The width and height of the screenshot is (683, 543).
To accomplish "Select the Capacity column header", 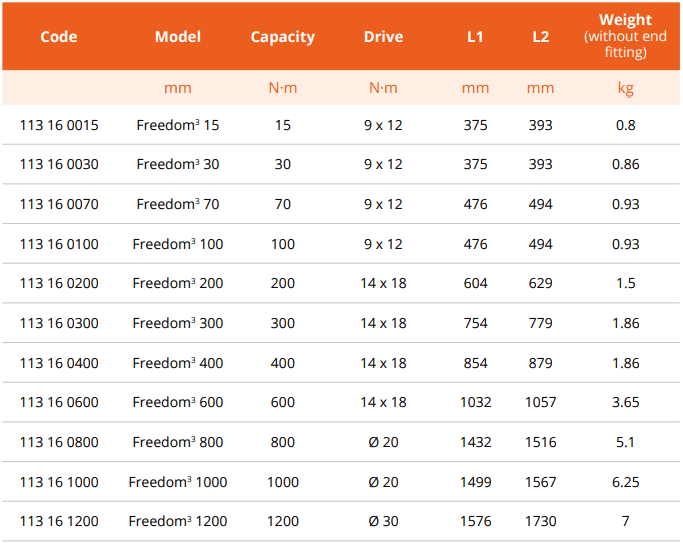I will click(x=282, y=37).
